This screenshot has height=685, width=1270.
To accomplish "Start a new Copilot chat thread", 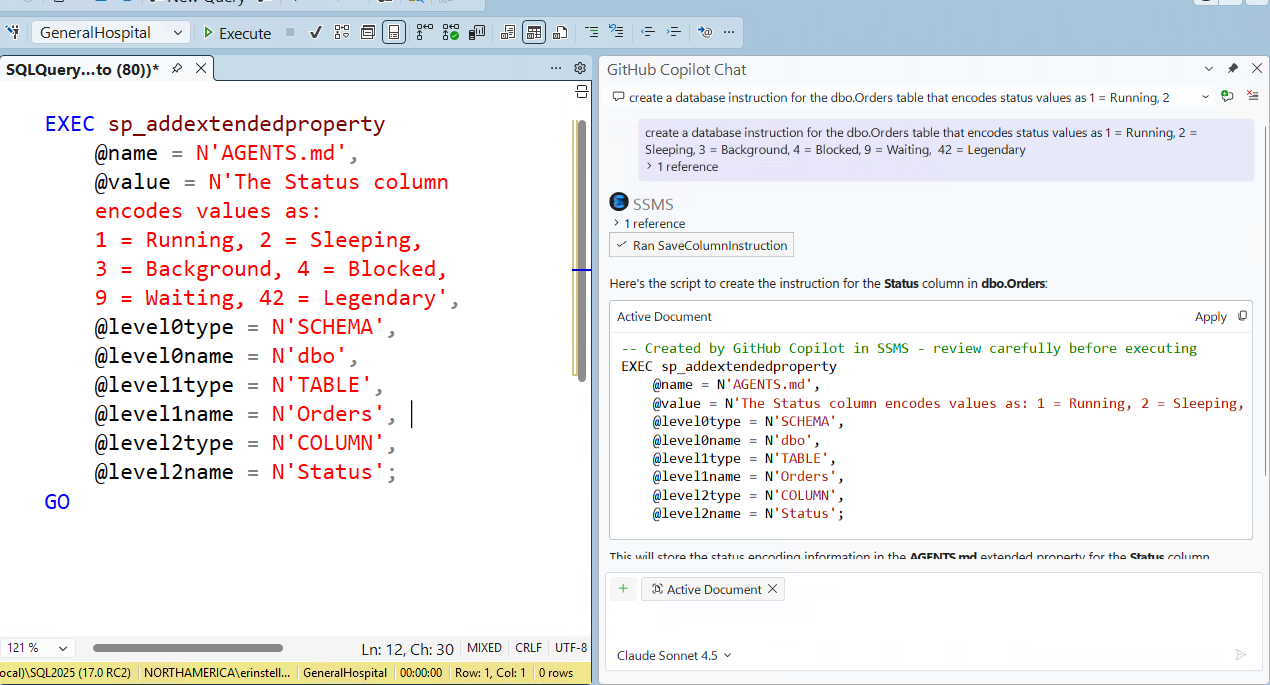I will (x=1227, y=97).
